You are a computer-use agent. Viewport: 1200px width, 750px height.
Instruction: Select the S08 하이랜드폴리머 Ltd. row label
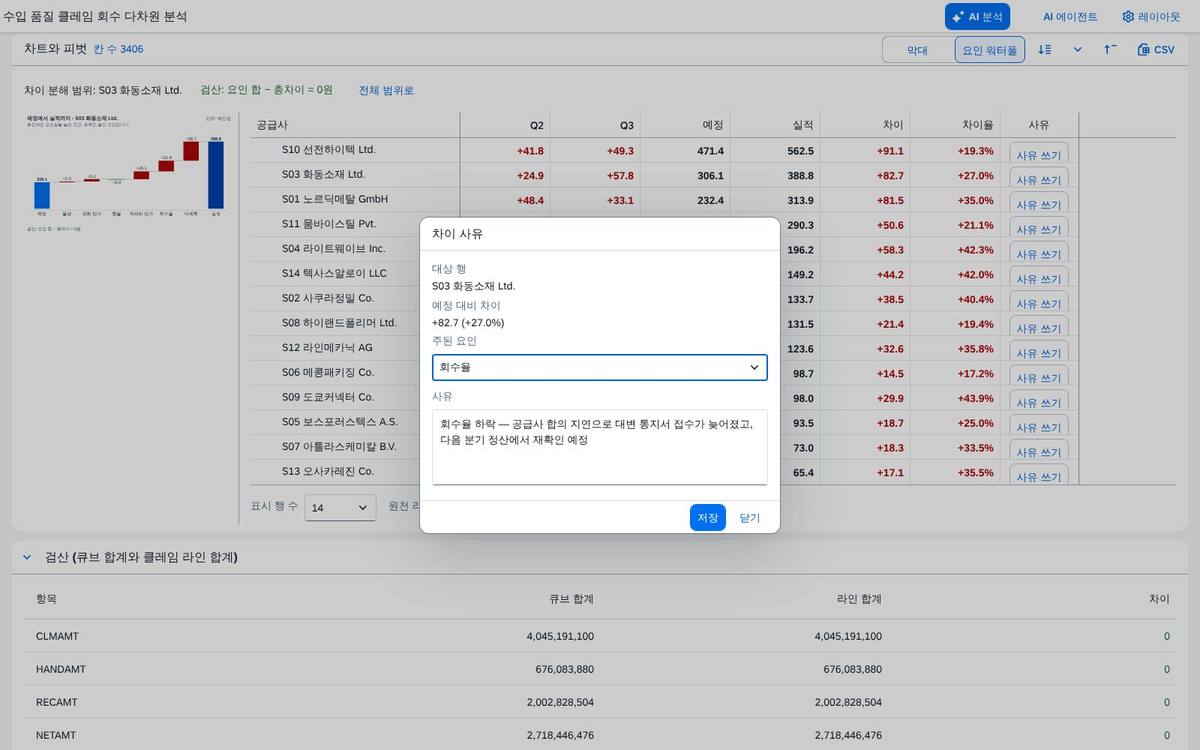339,323
